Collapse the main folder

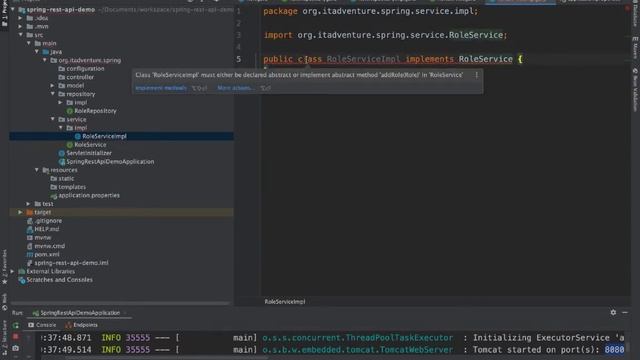pos(29,43)
